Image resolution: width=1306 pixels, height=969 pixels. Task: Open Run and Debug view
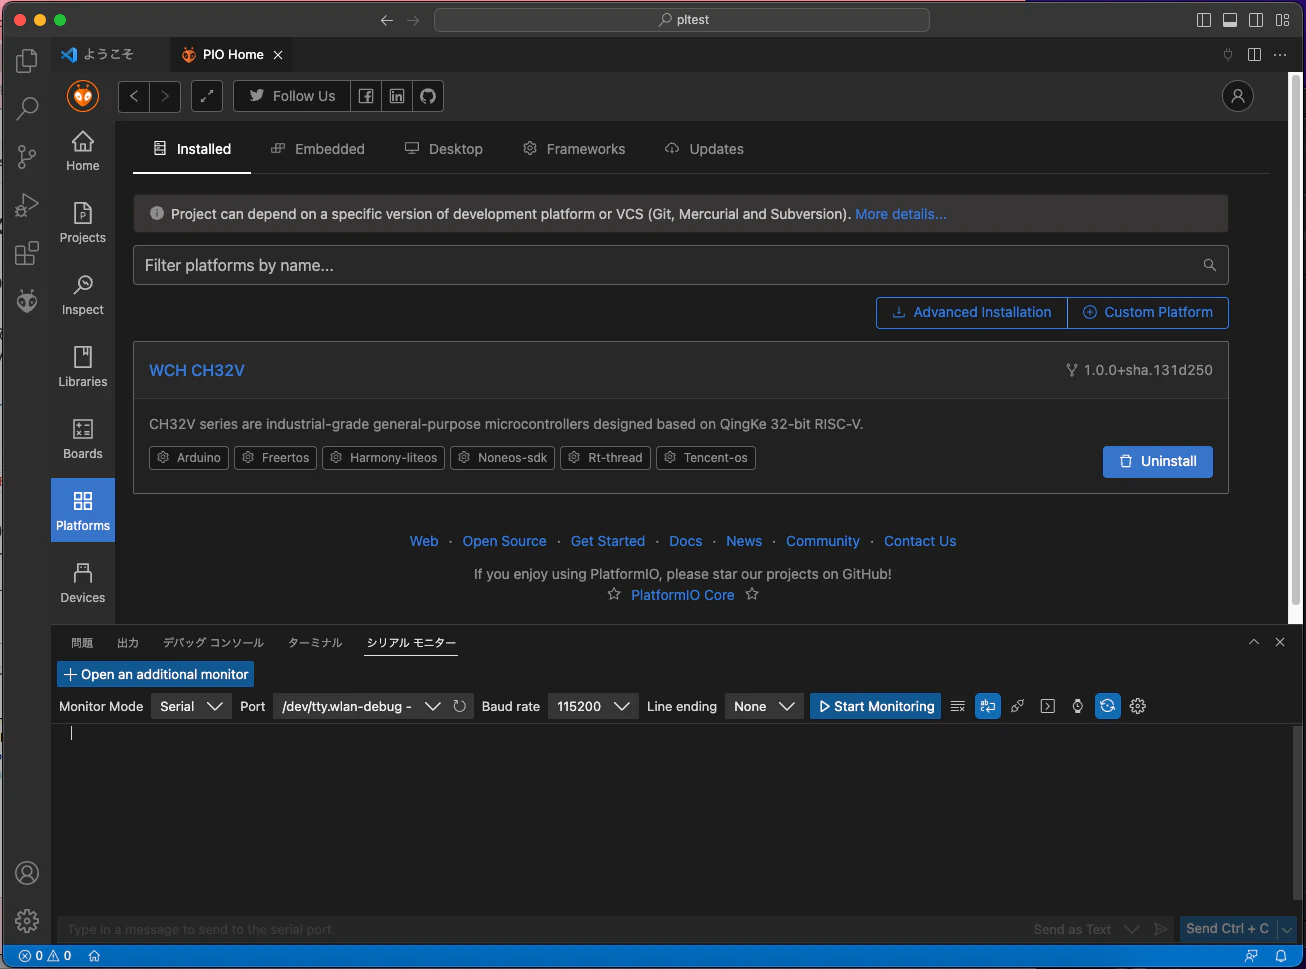[27, 205]
